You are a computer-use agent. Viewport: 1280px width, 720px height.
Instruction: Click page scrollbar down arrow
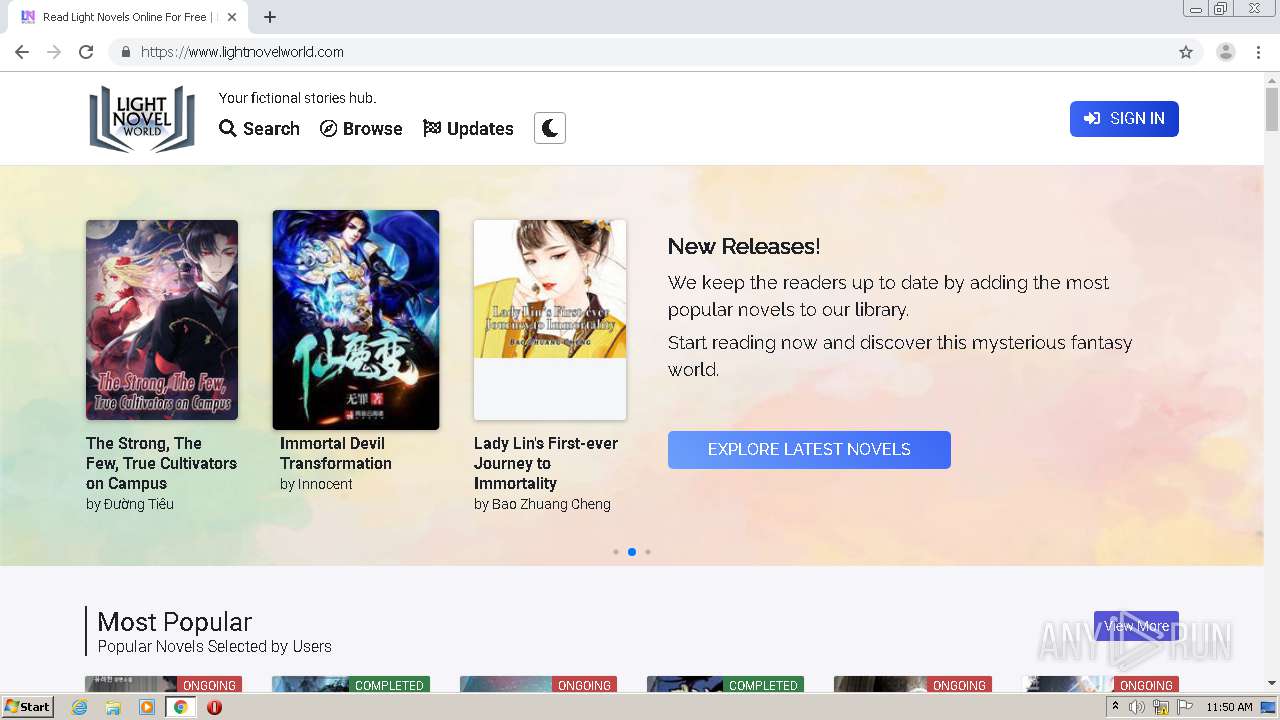[x=1272, y=683]
